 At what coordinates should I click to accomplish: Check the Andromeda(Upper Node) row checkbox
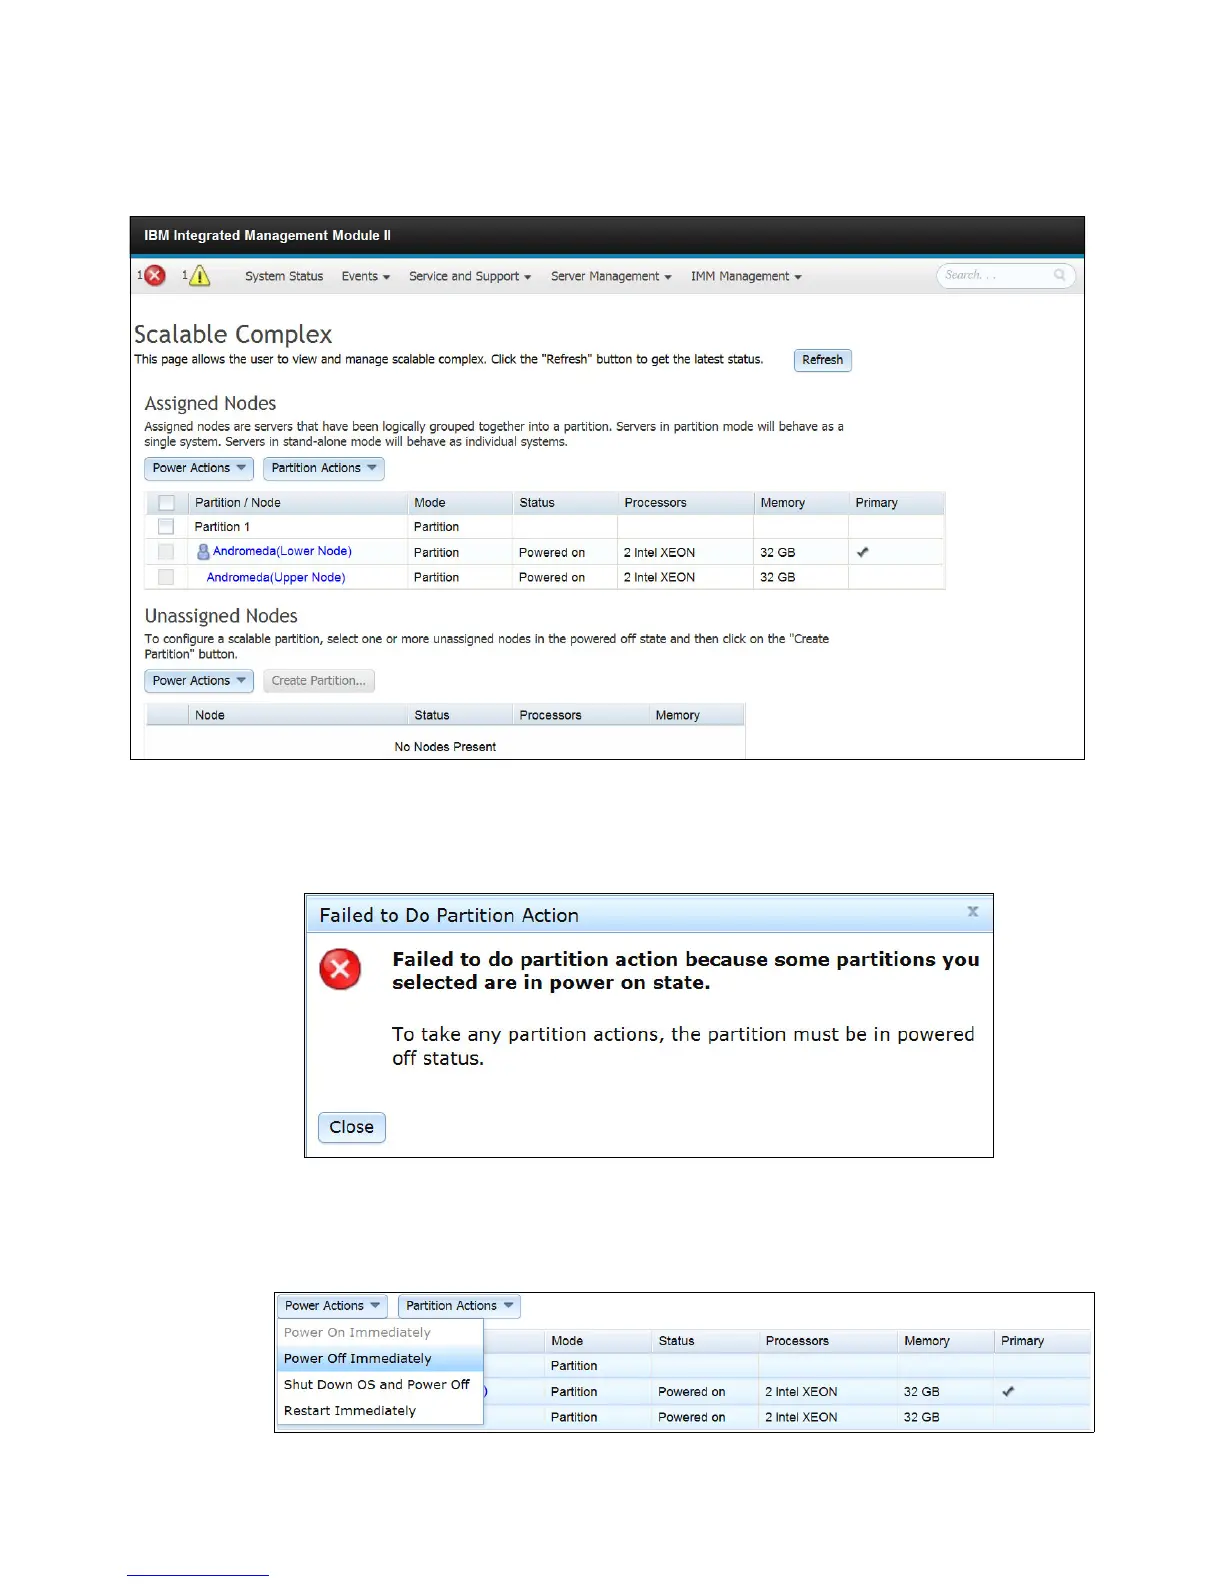point(166,577)
